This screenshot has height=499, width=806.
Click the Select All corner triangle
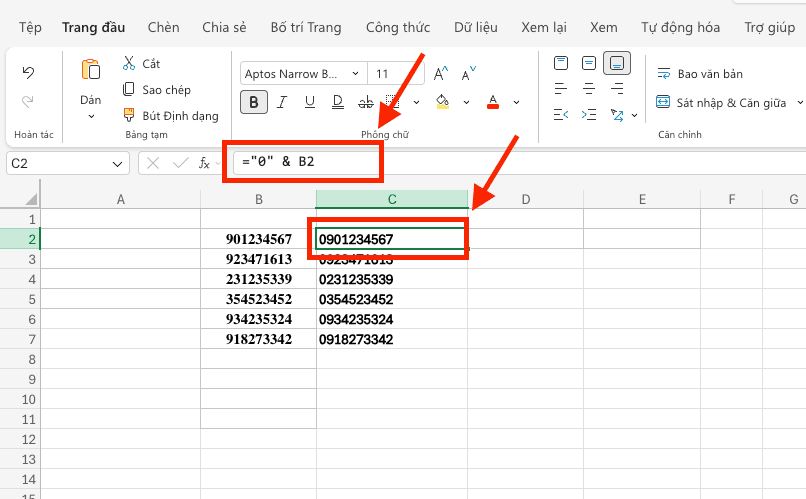click(x=31, y=199)
